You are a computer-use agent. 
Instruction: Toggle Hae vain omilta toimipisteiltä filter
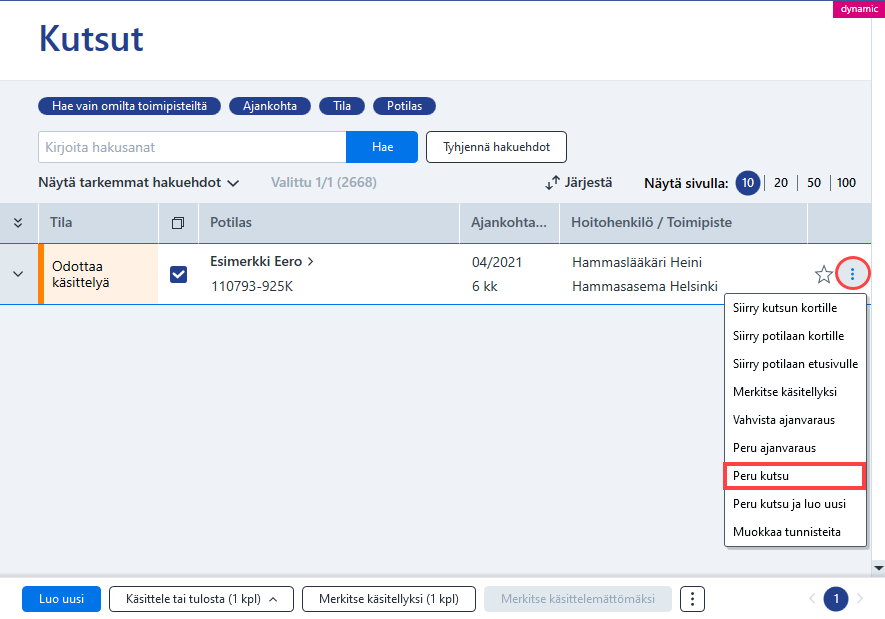pyautogui.click(x=129, y=106)
